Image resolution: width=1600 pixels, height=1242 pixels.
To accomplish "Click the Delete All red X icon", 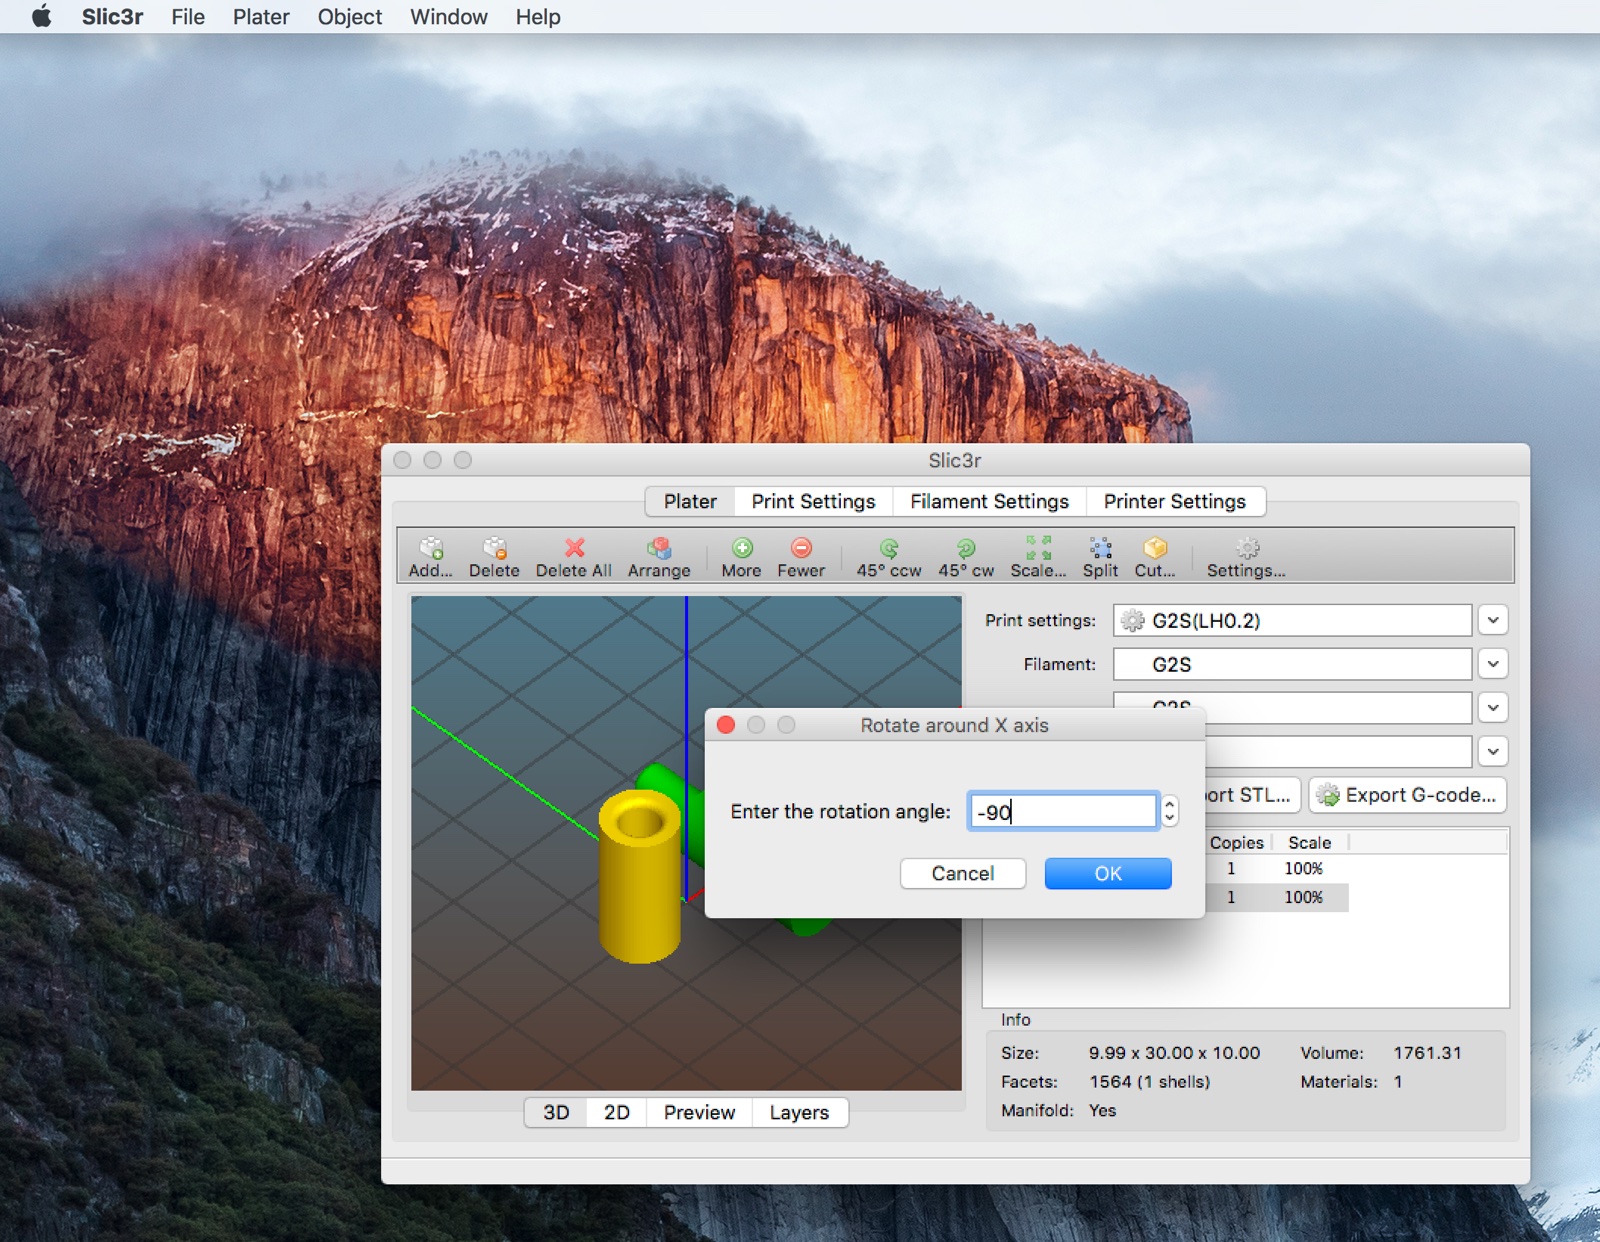I will [x=574, y=549].
